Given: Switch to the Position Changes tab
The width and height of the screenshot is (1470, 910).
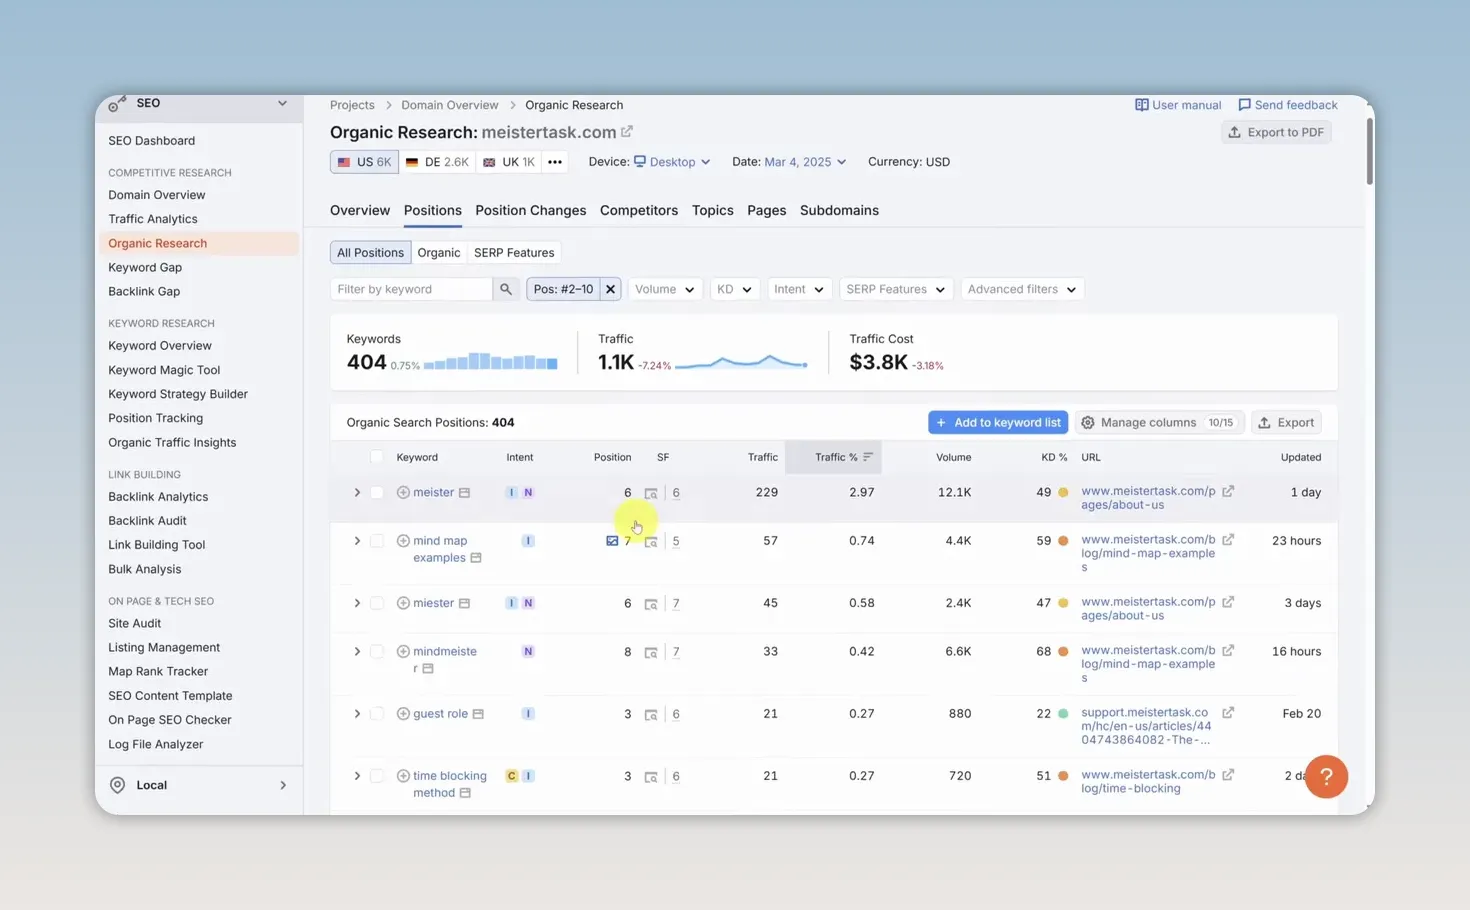Looking at the screenshot, I should point(531,210).
